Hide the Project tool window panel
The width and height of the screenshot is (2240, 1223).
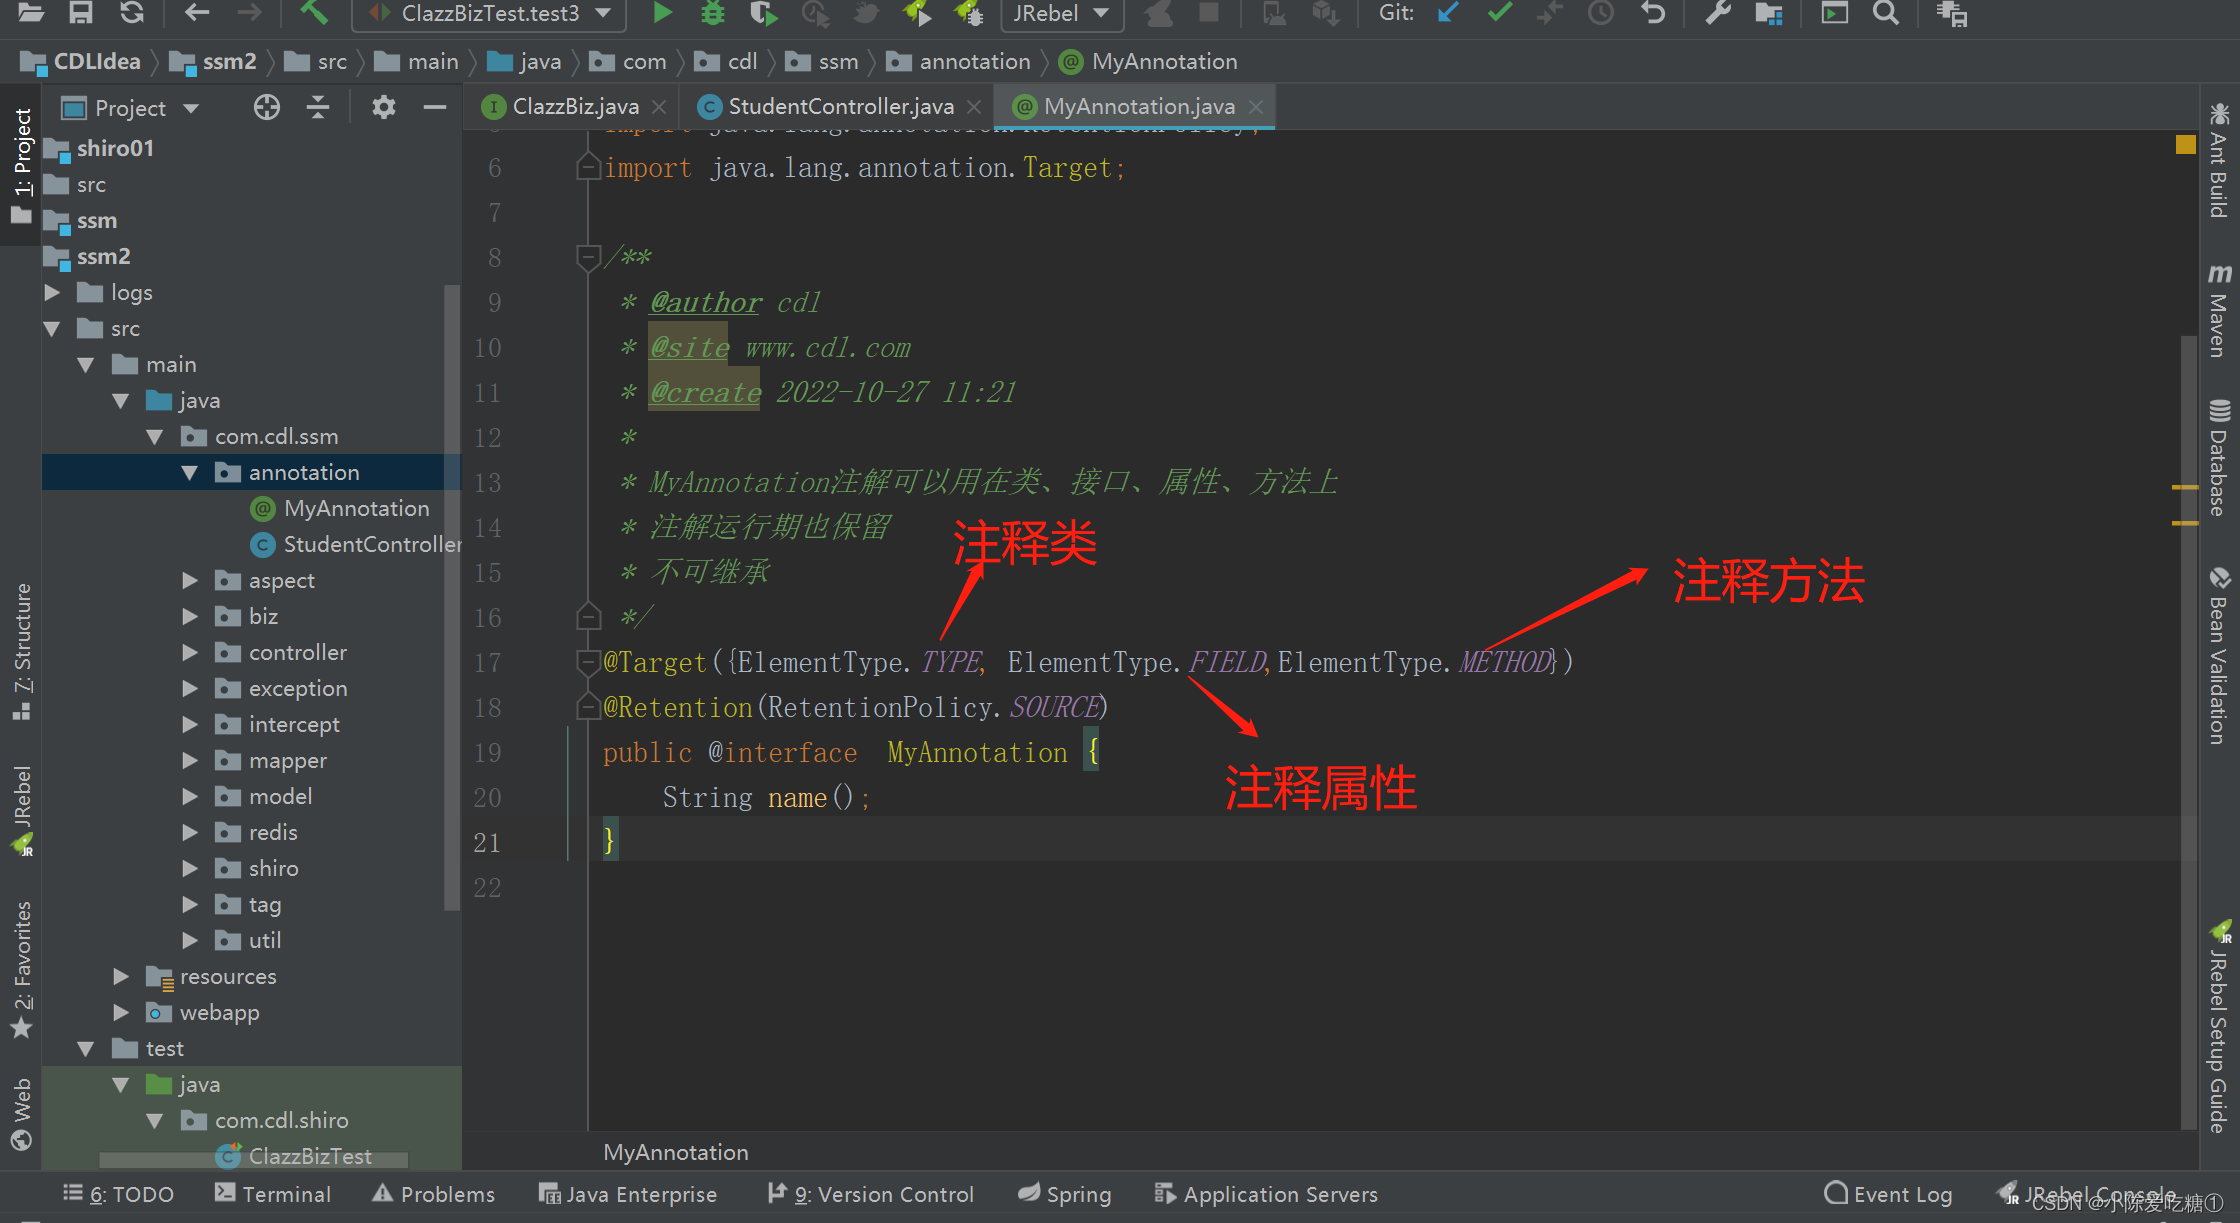pyautogui.click(x=434, y=107)
